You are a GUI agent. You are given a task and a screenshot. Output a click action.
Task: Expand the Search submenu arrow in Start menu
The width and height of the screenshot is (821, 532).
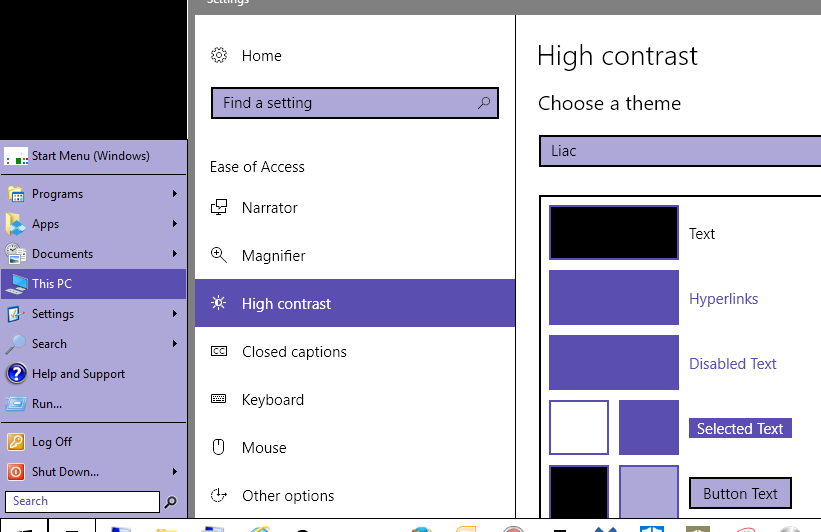[x=175, y=343]
